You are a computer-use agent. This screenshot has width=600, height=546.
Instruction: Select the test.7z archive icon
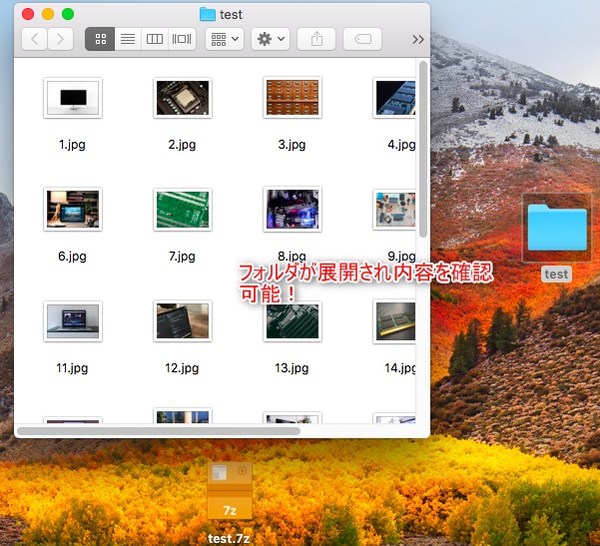[x=230, y=491]
